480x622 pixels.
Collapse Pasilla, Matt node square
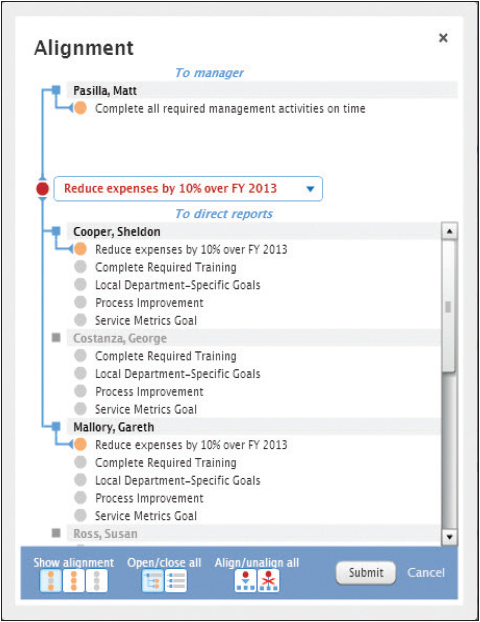pyautogui.click(x=56, y=90)
